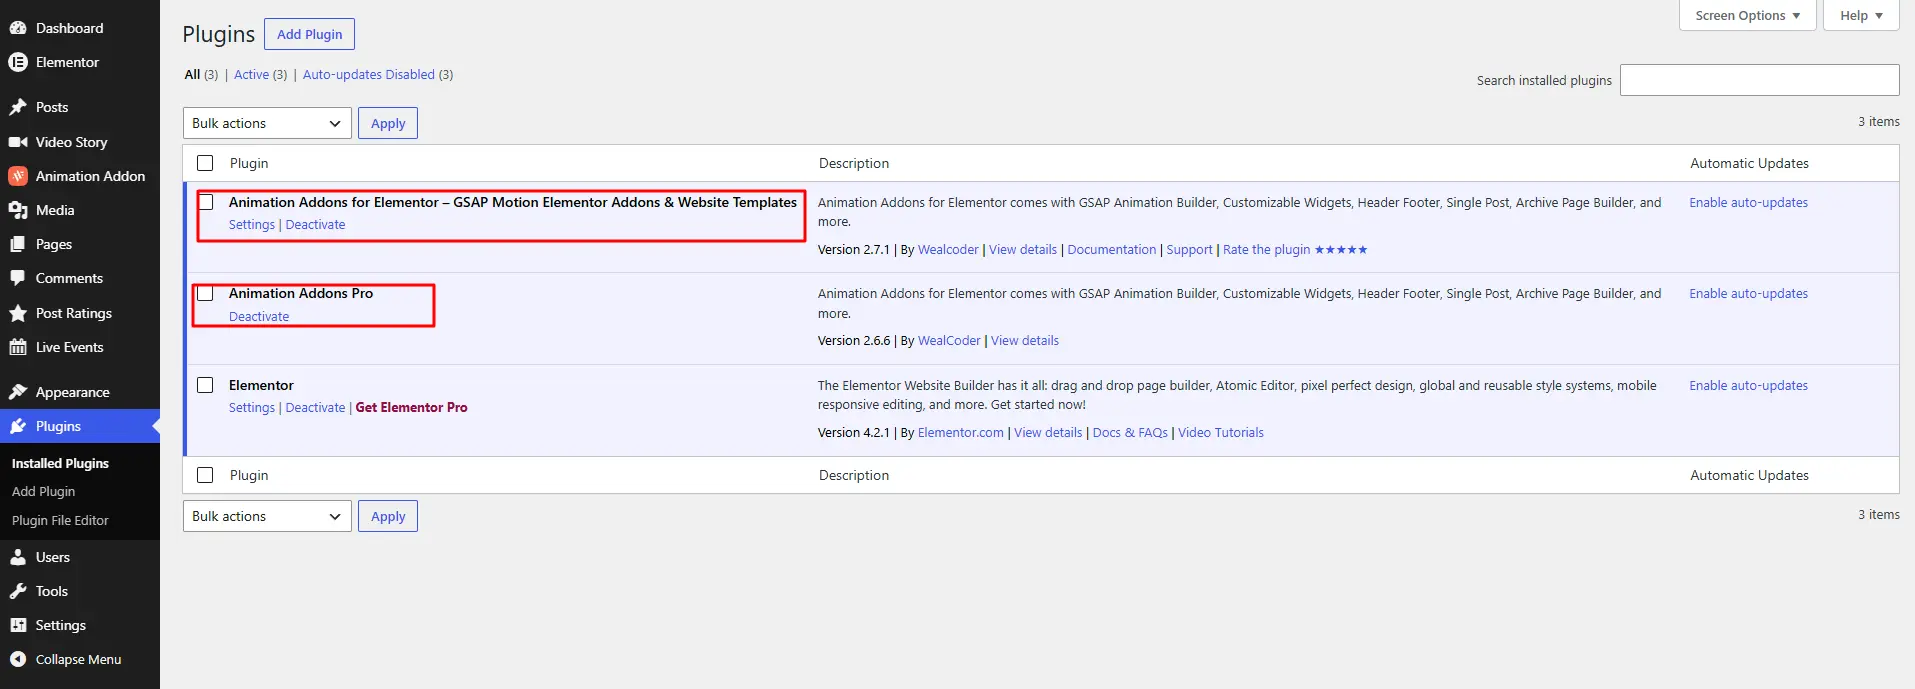Check the Elementor plugin checkbox
This screenshot has width=1915, height=689.
pos(205,385)
